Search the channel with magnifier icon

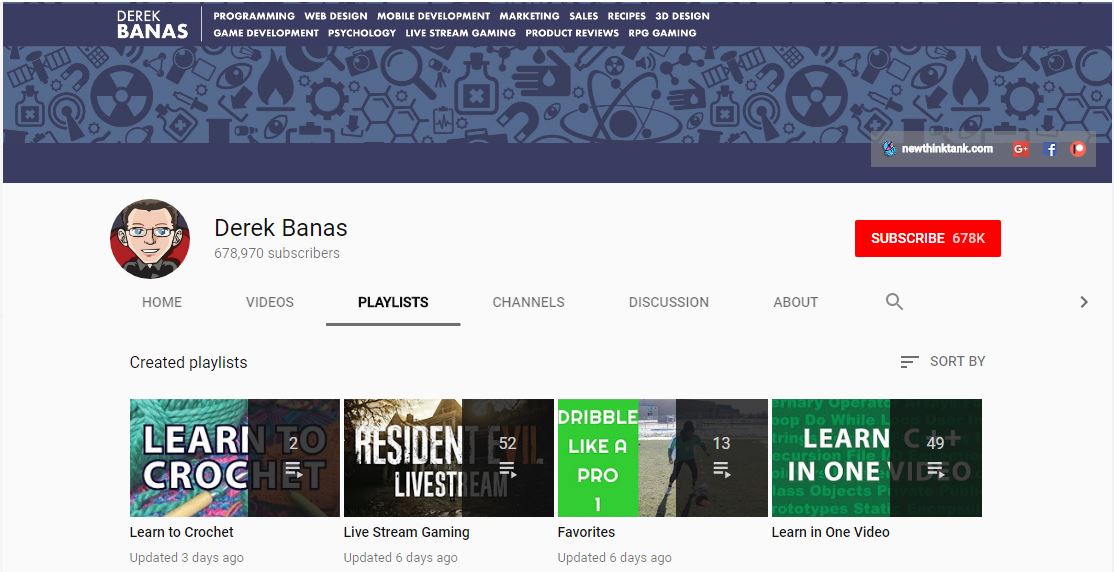(x=894, y=301)
